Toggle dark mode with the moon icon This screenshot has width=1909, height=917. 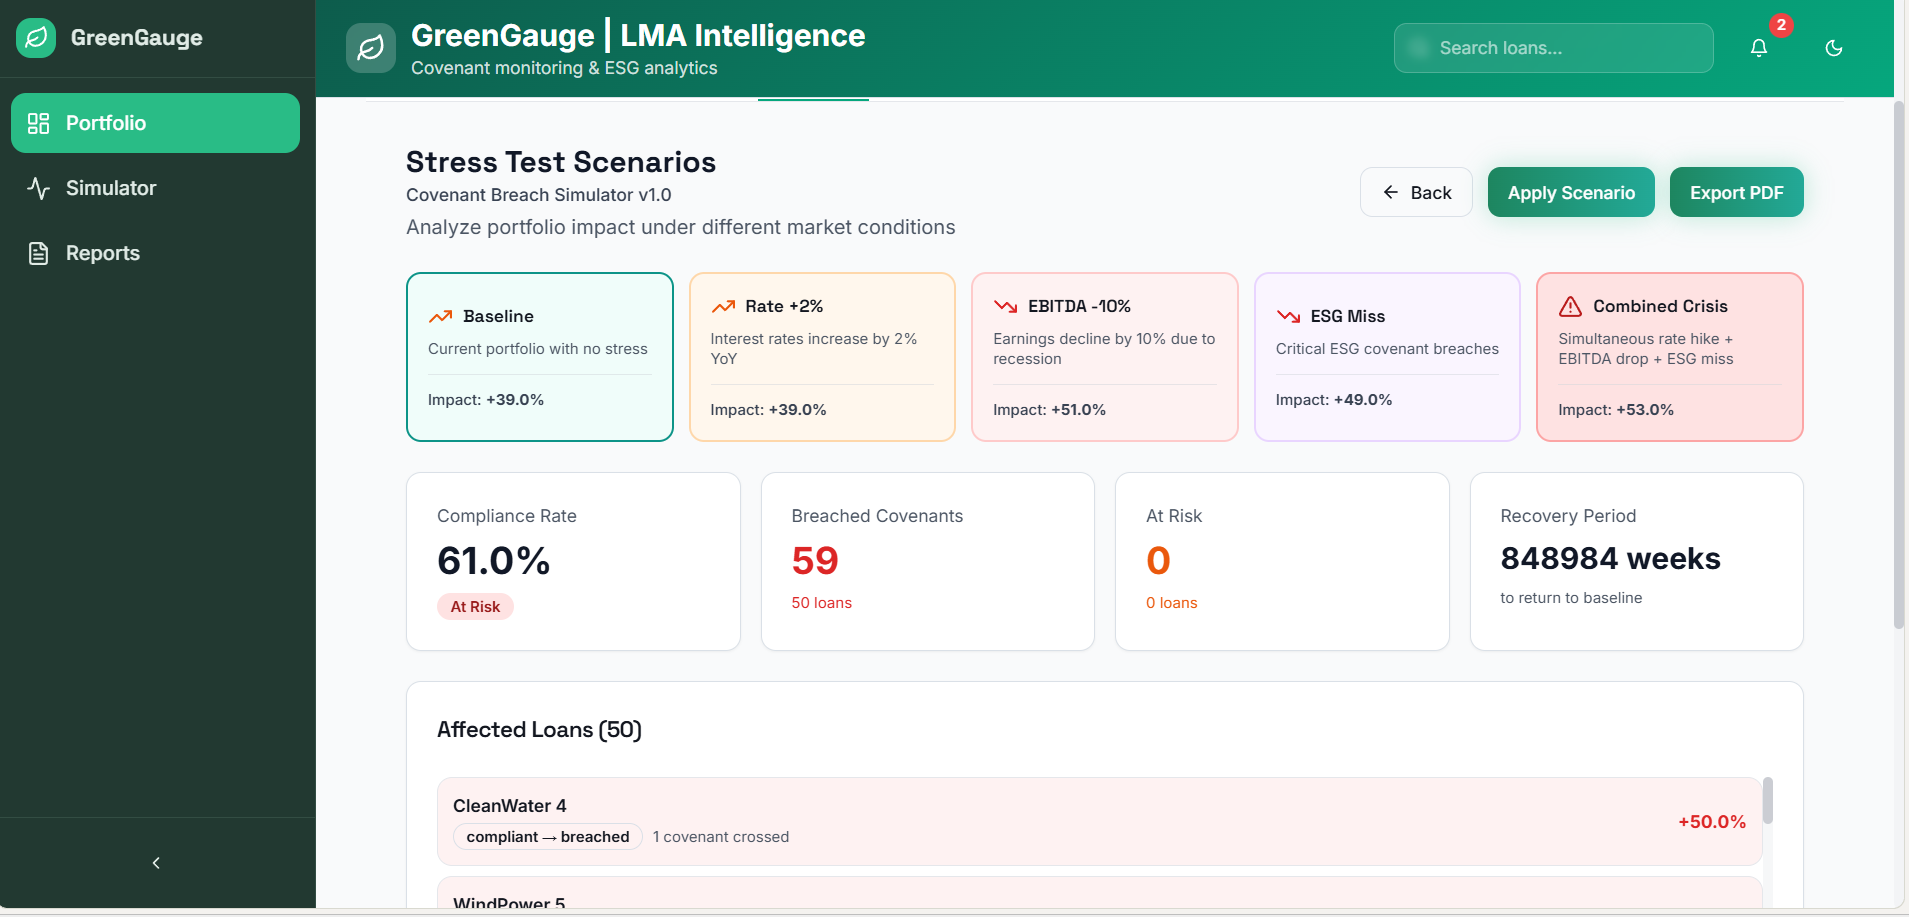point(1834,48)
